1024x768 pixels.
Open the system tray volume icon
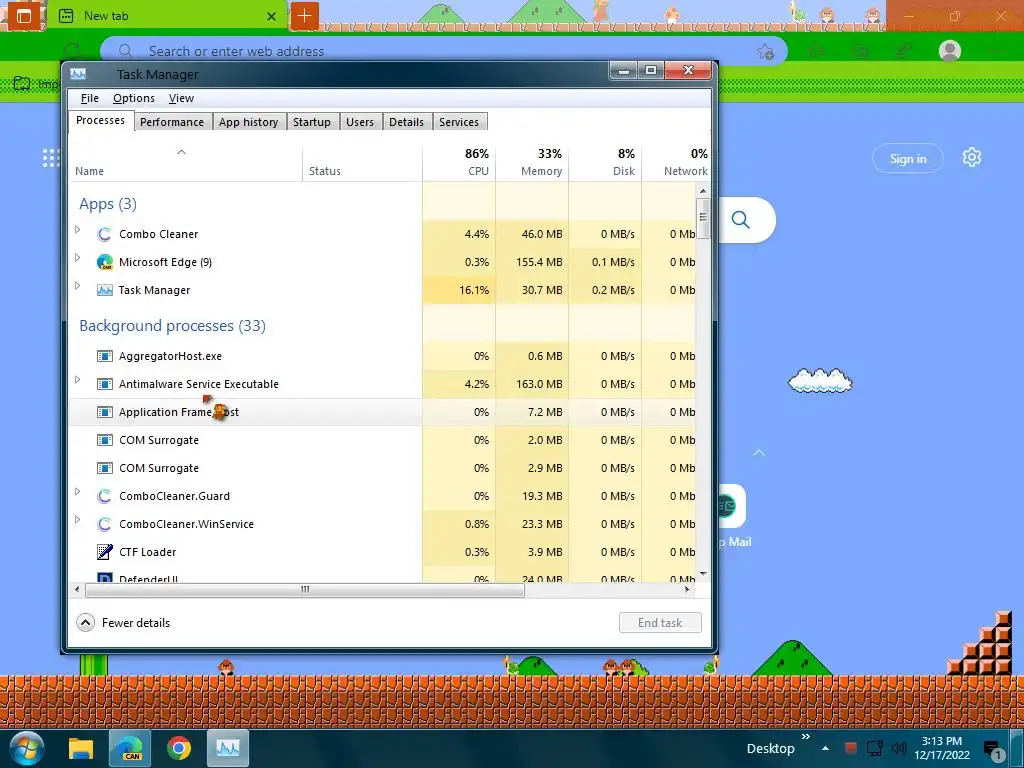pos(899,748)
